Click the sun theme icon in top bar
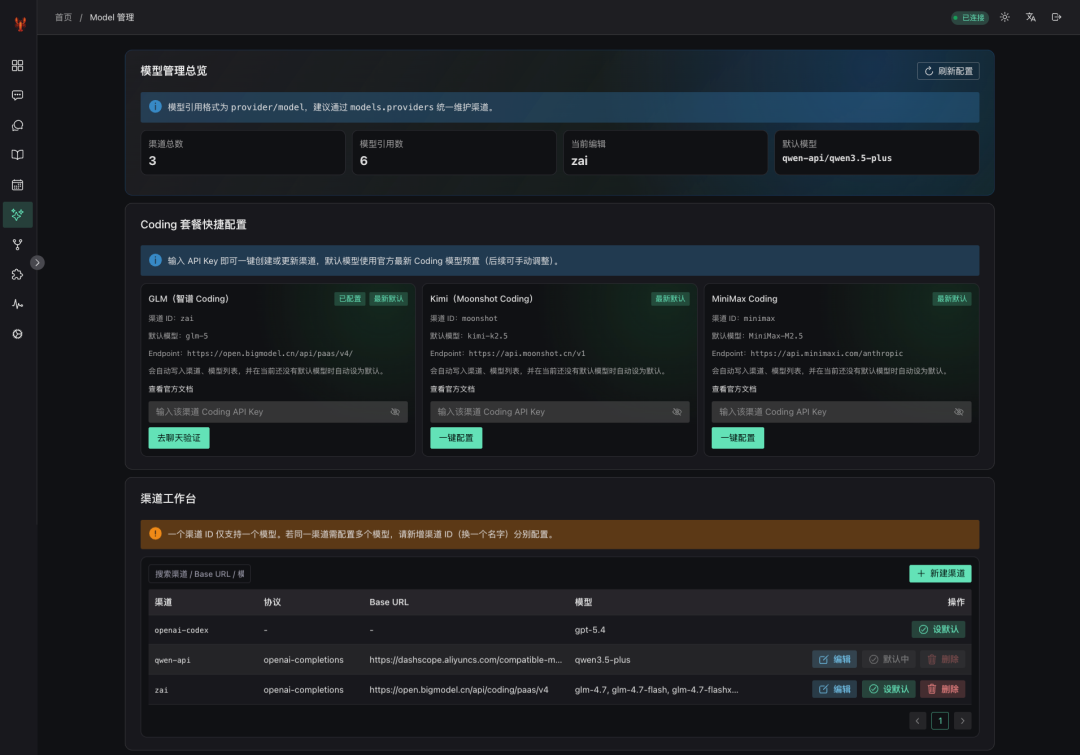The width and height of the screenshot is (1080, 755). (x=1004, y=17)
